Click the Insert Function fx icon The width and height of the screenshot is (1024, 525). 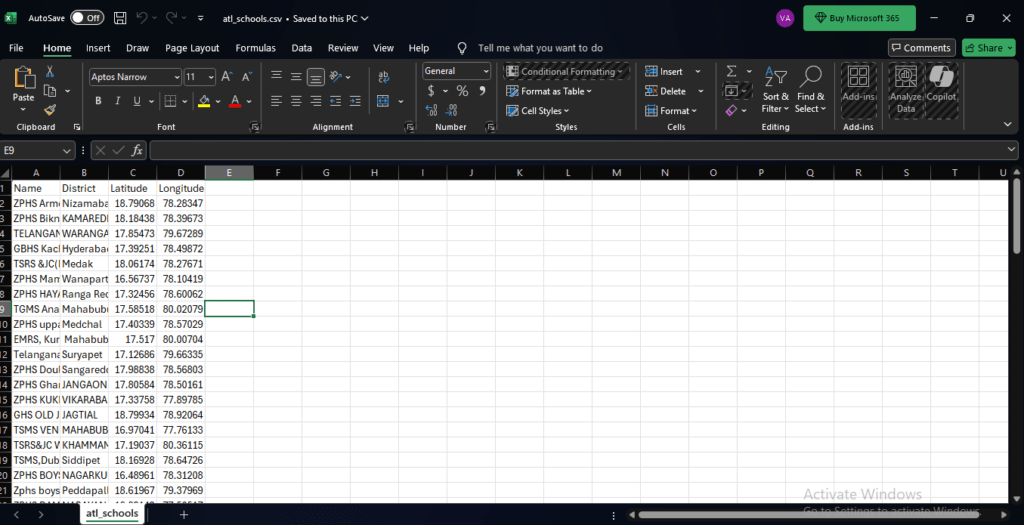[137, 151]
